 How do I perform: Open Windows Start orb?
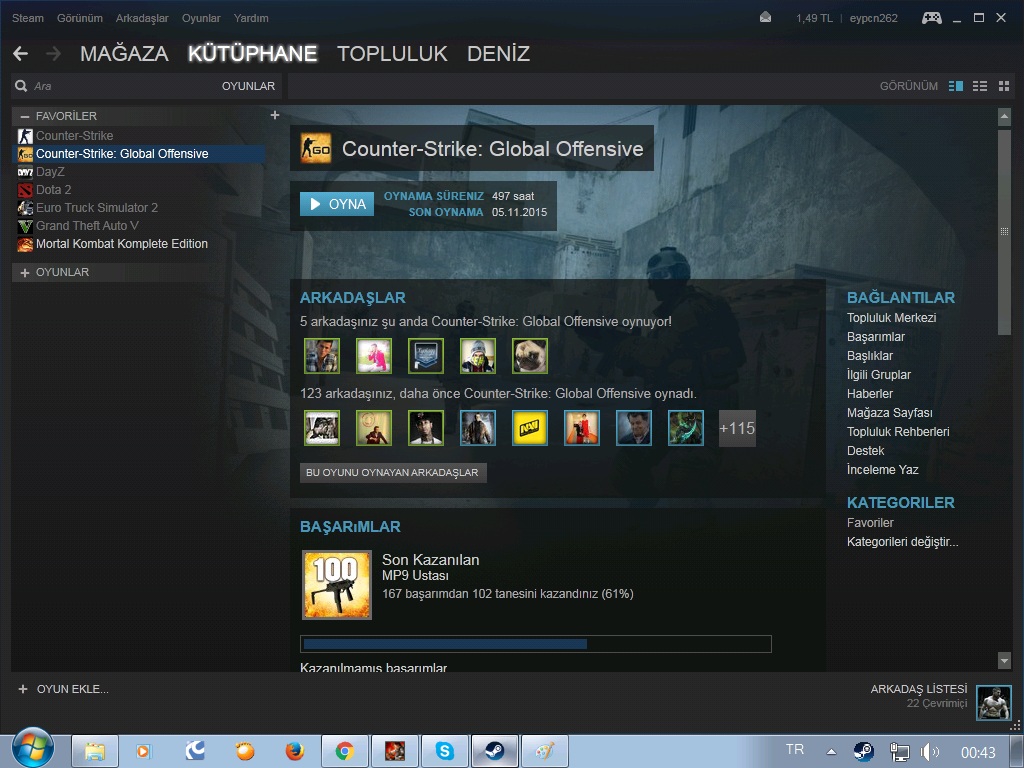click(x=31, y=748)
